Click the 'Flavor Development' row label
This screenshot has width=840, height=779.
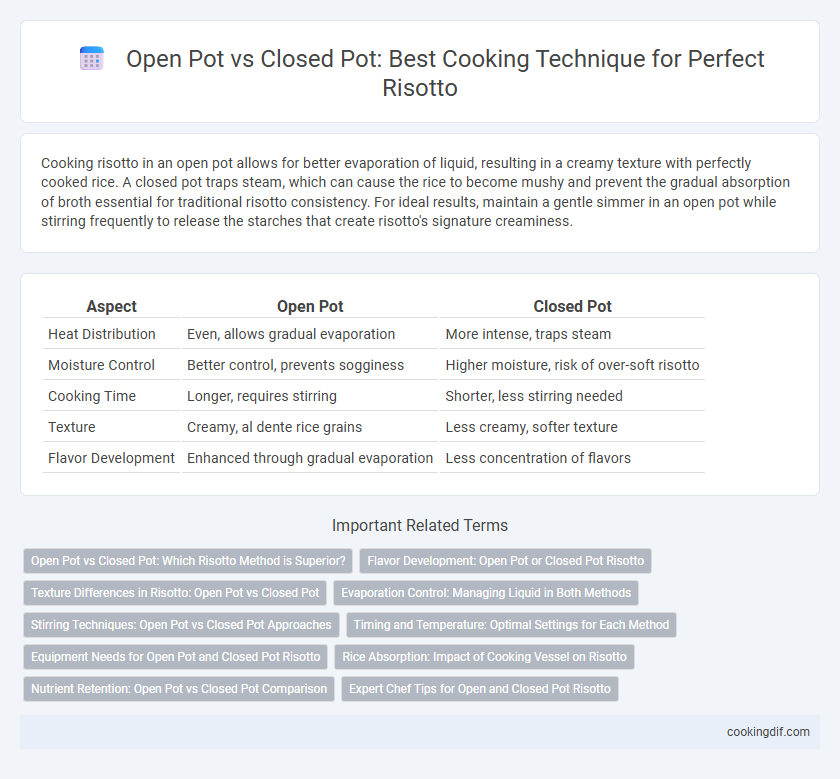[x=111, y=458]
